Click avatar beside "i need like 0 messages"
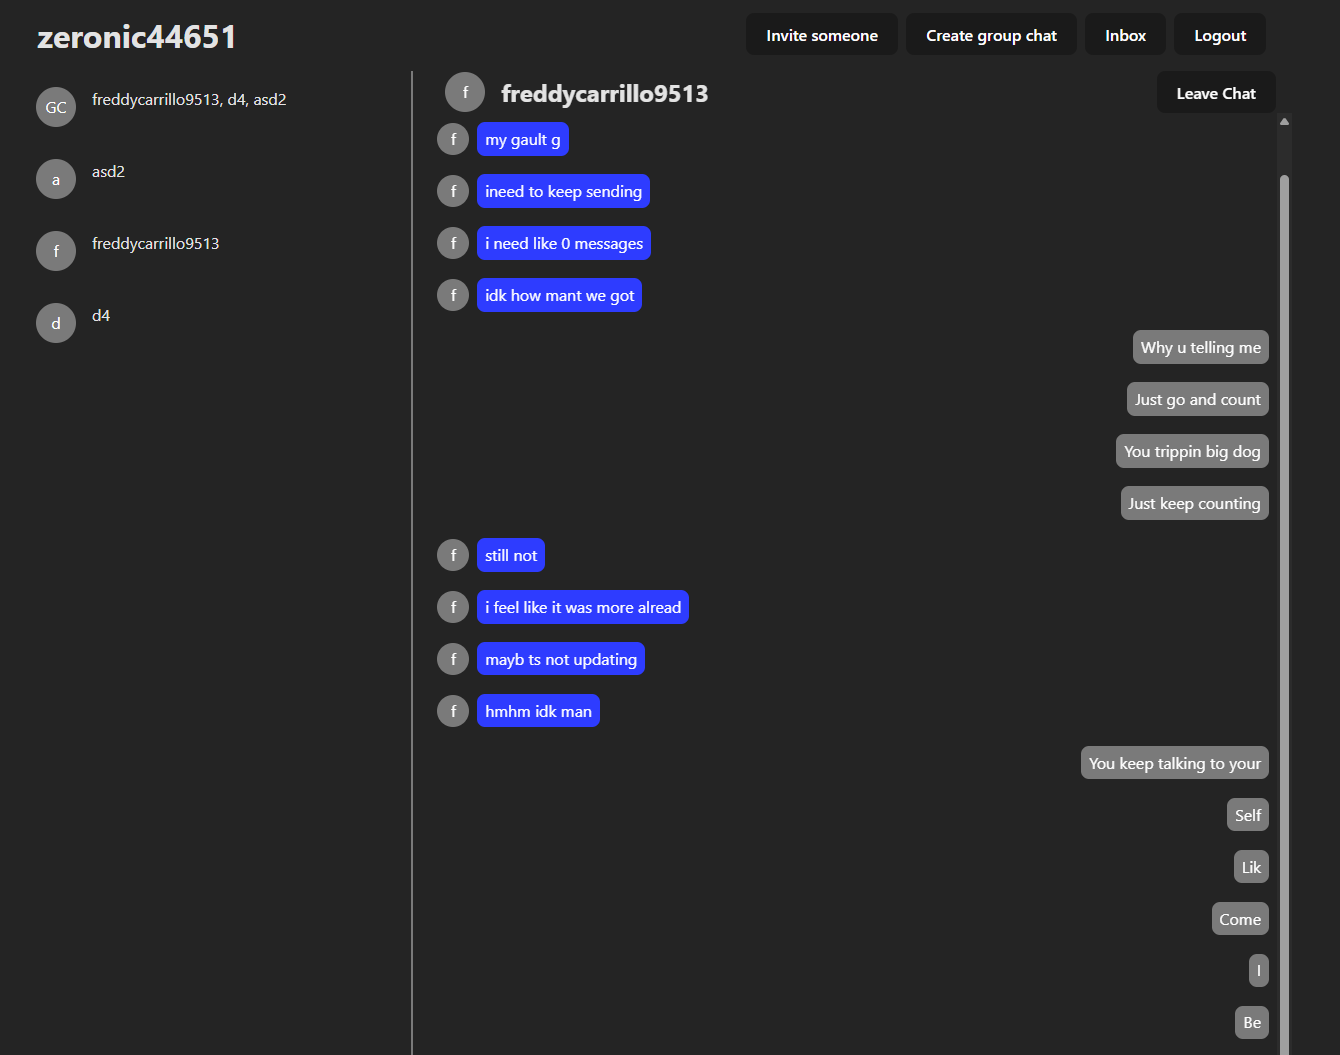Screen dimensions: 1340x1055 click(453, 243)
